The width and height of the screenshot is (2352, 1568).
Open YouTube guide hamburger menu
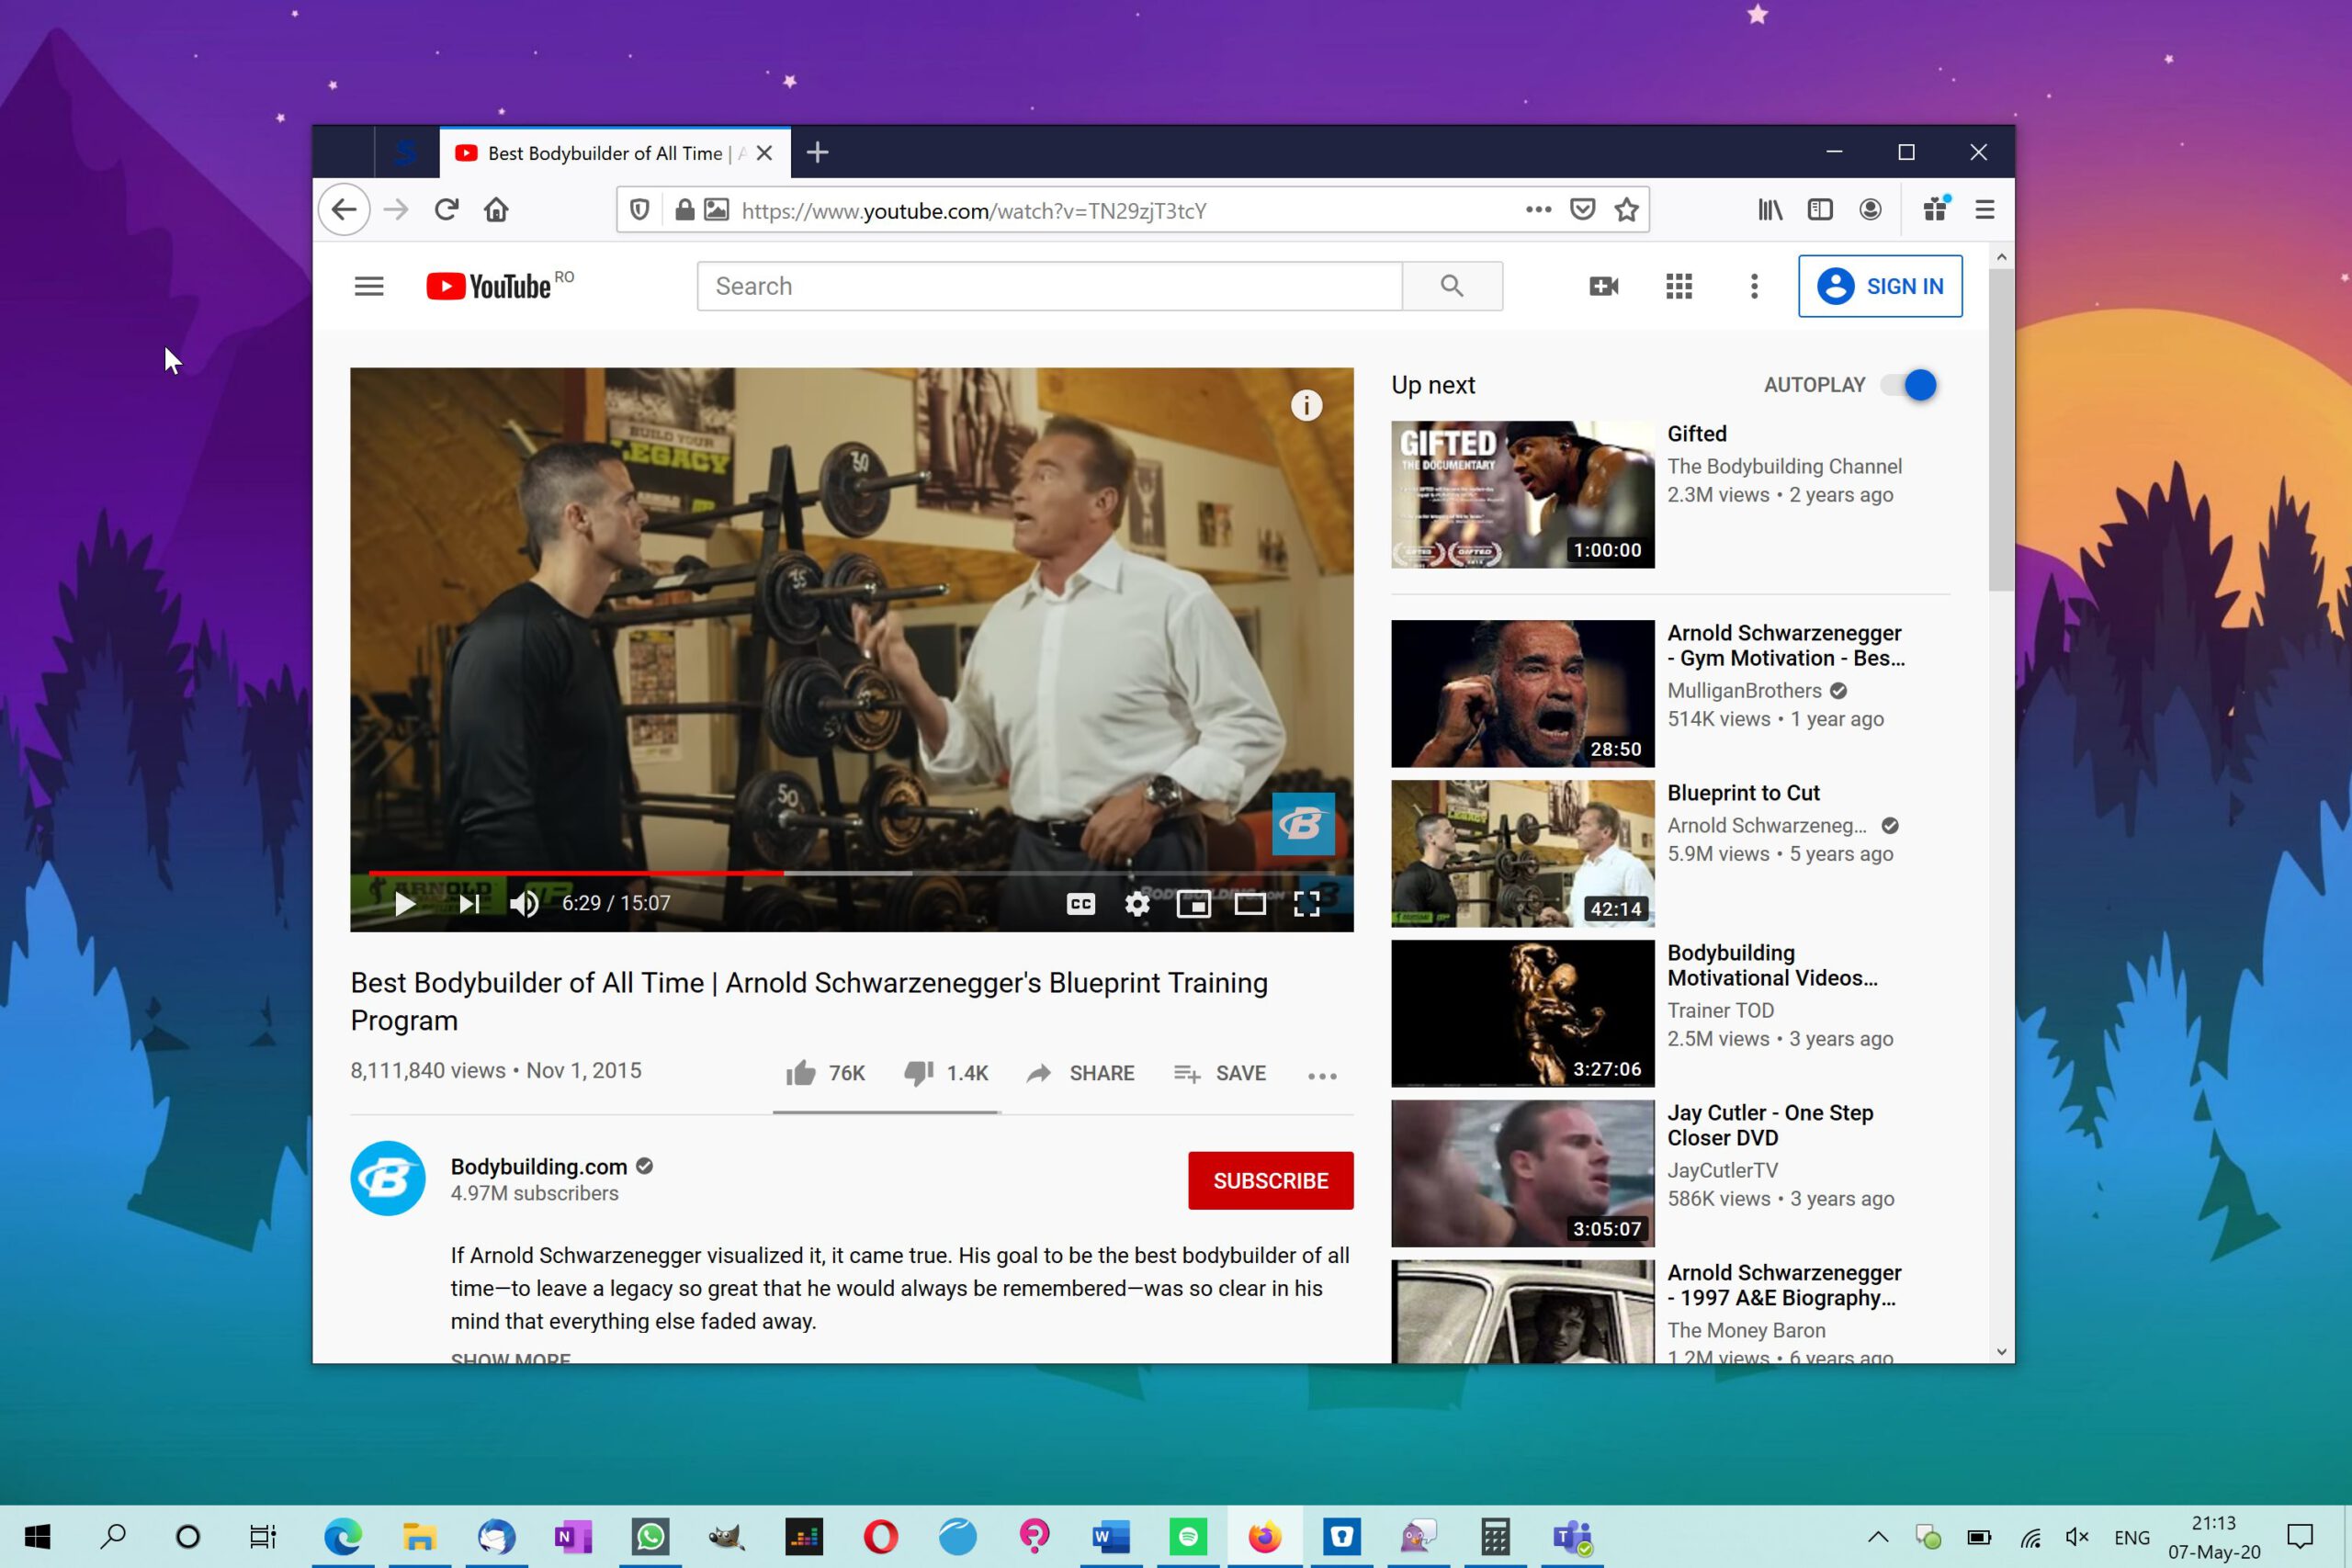point(369,286)
